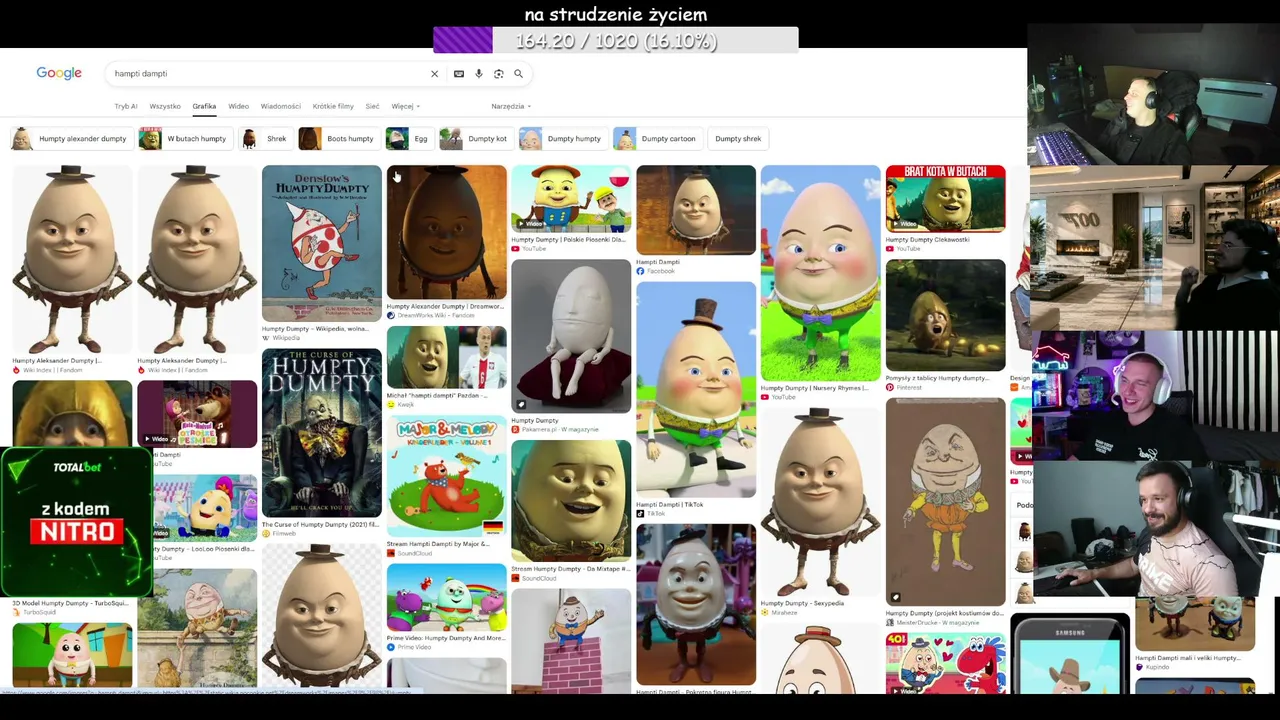Search by image with the Google Lens icon
Viewport: 1280px width, 720px height.
pos(499,74)
